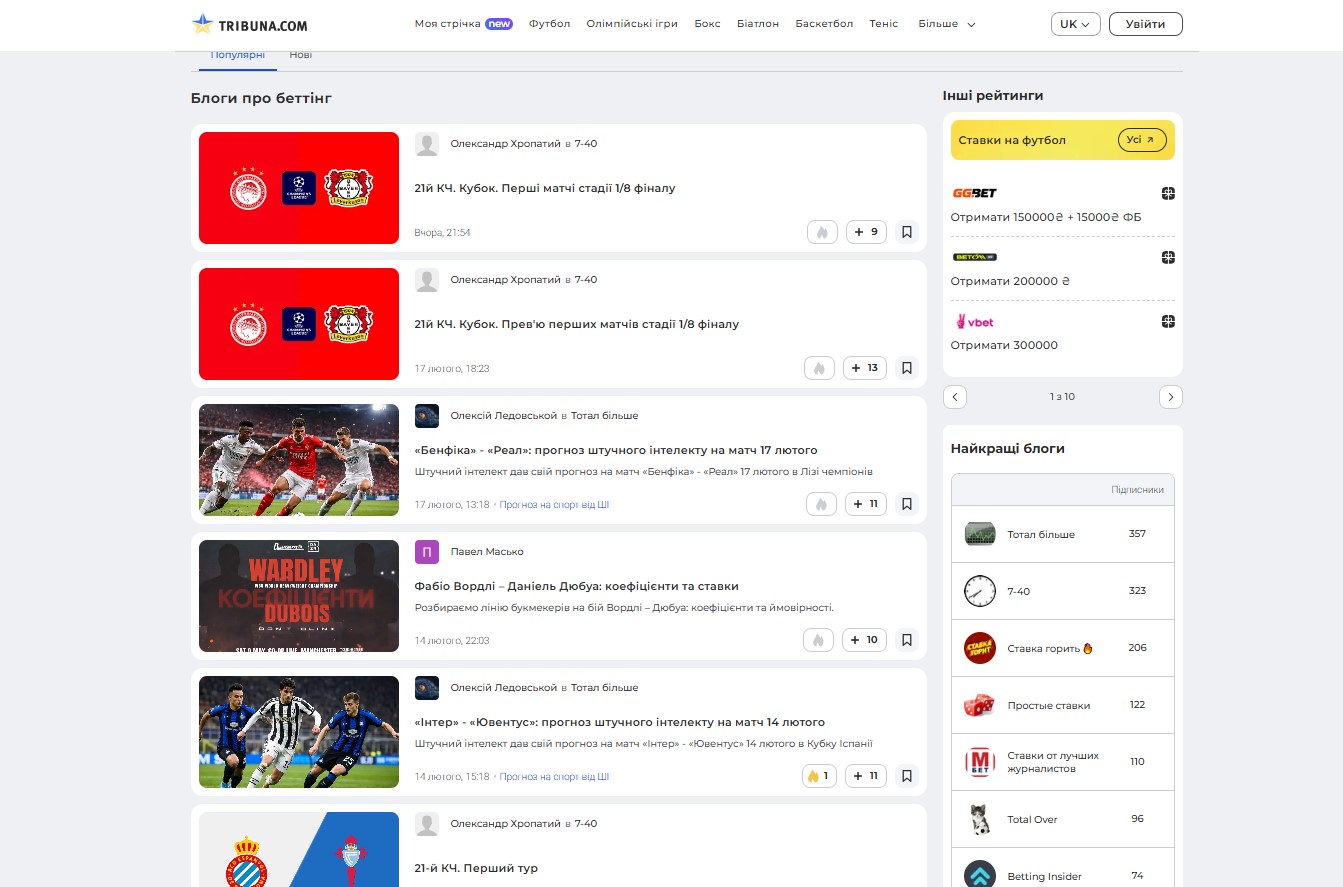Go to Бокс section
The height and width of the screenshot is (887, 1343).
point(707,24)
